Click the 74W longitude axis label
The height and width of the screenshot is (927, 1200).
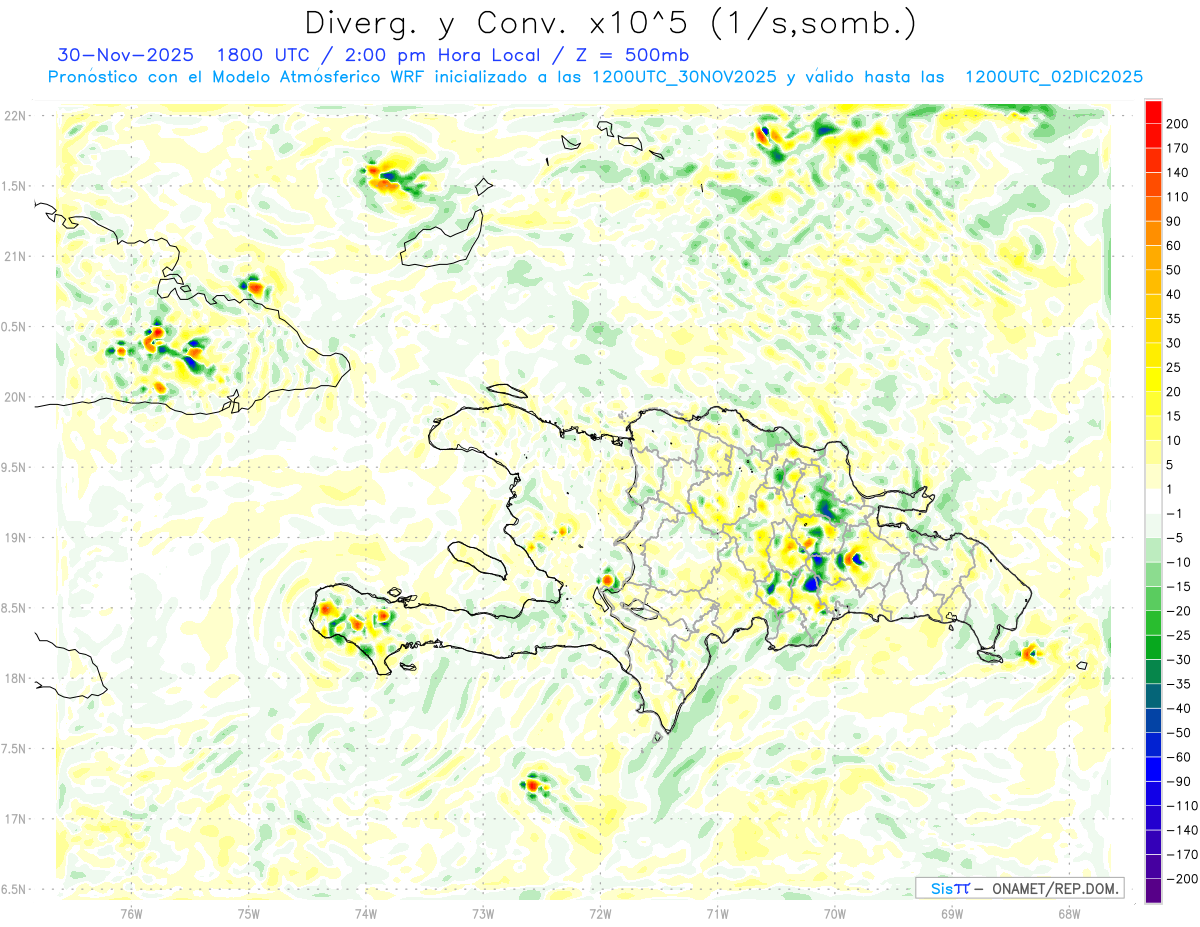366,913
